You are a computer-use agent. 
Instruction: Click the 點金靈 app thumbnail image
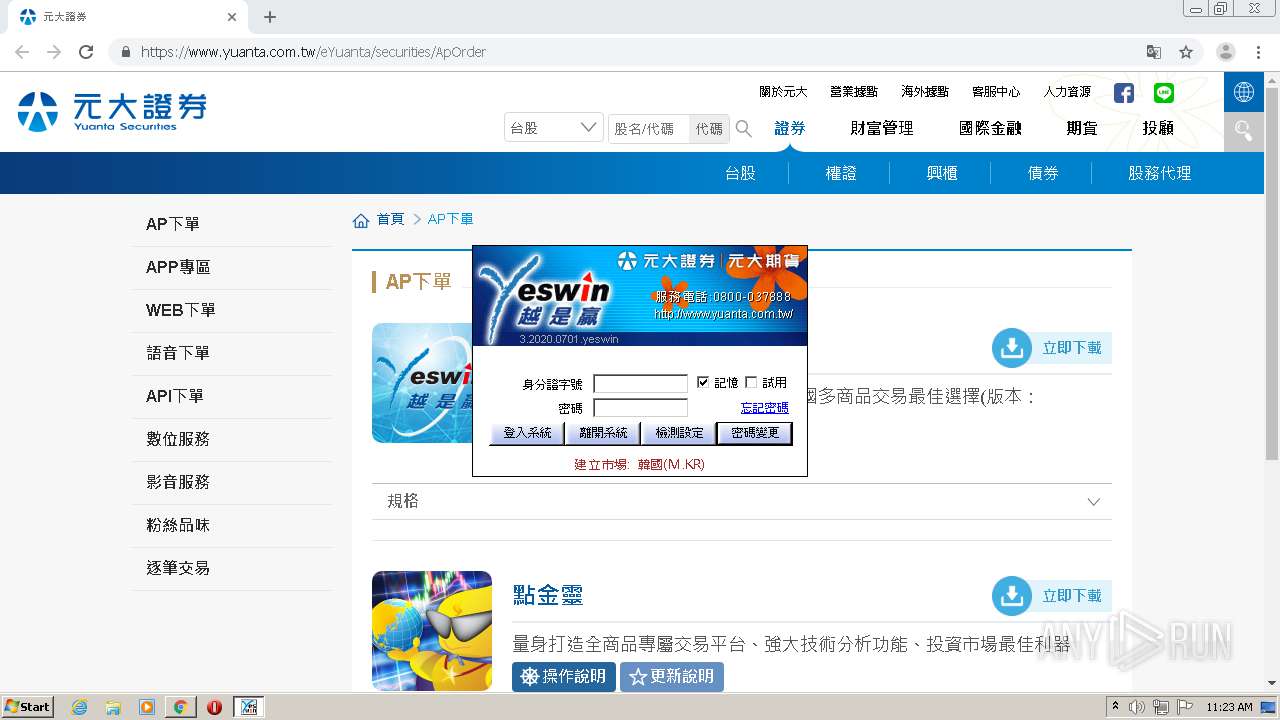click(x=432, y=631)
